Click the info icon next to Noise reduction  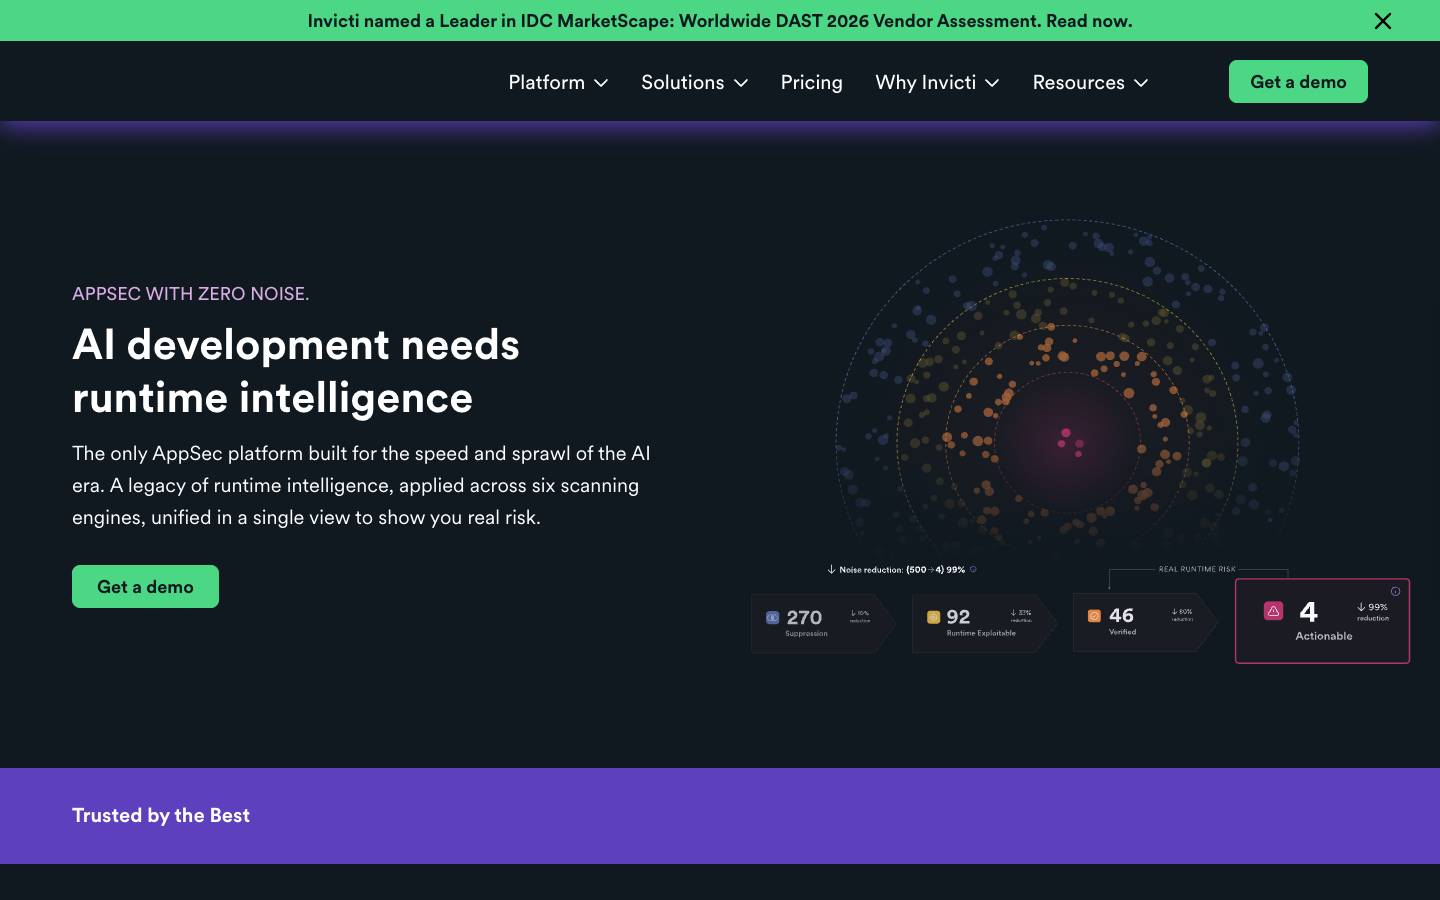(x=973, y=569)
